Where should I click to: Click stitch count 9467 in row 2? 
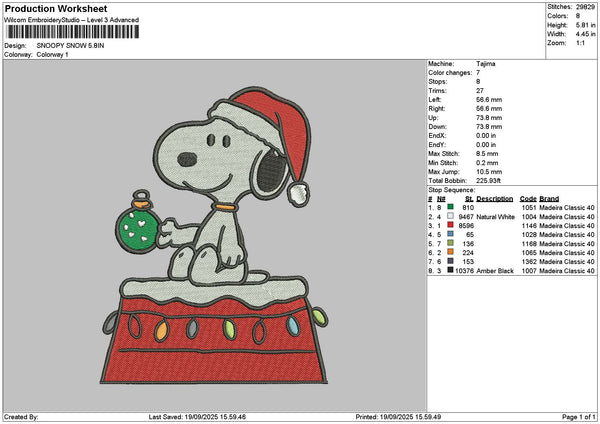(466, 217)
